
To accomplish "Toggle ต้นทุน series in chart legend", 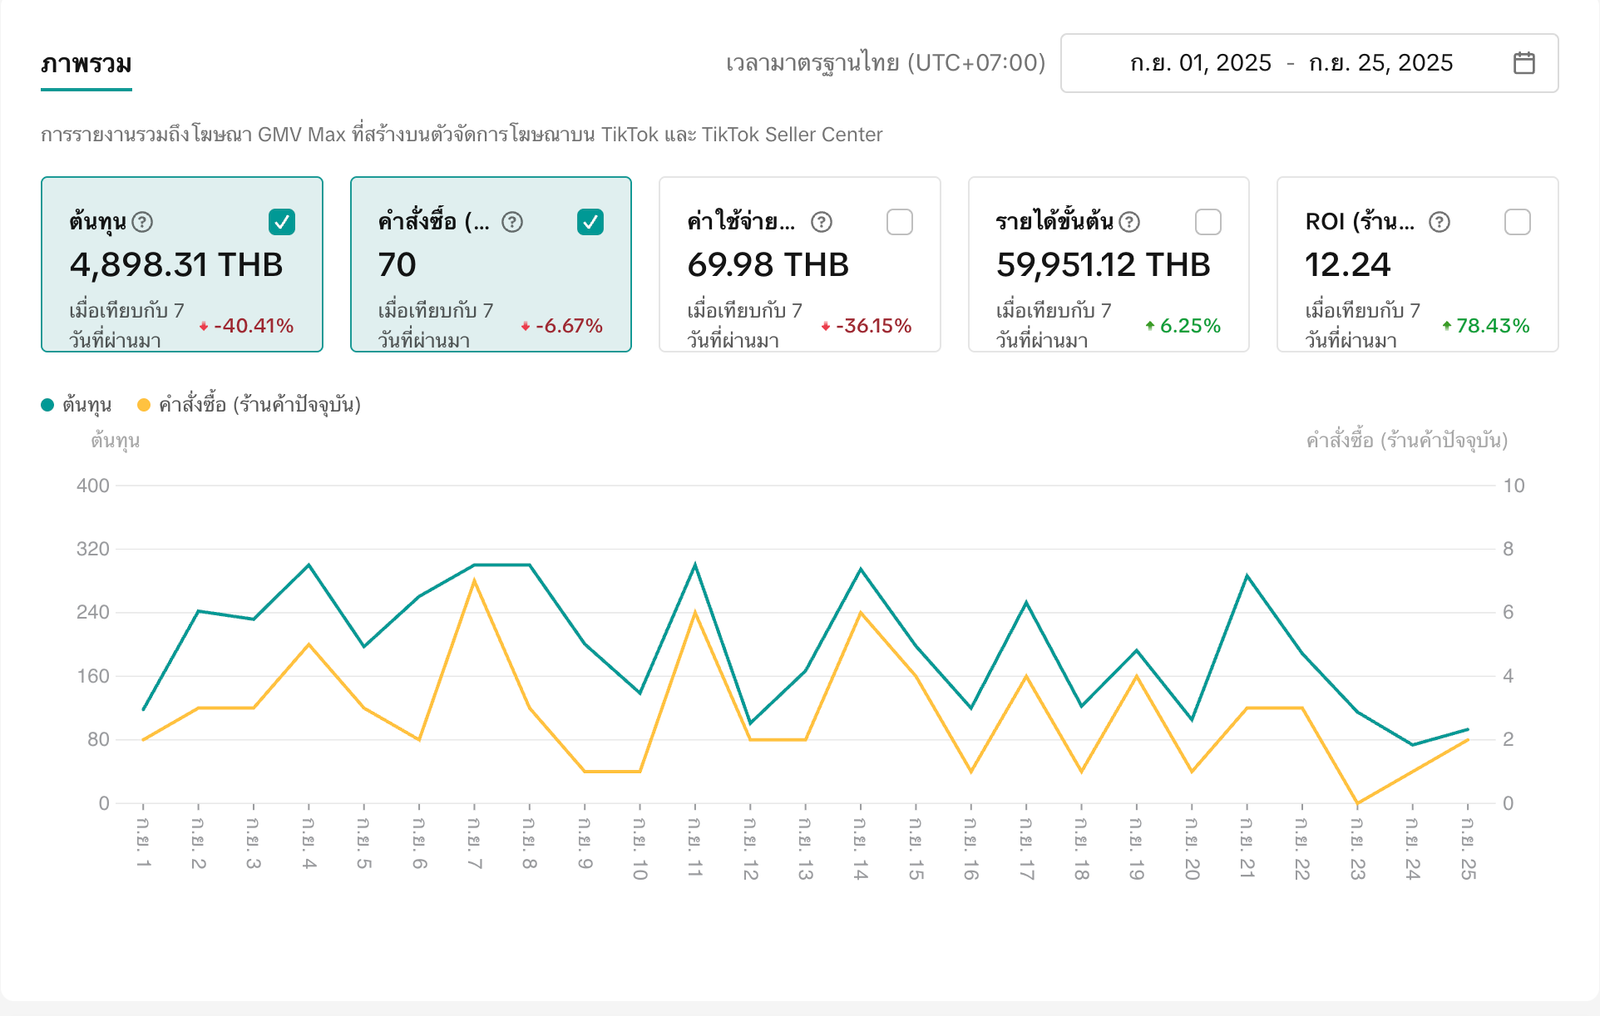I will 77,405.
